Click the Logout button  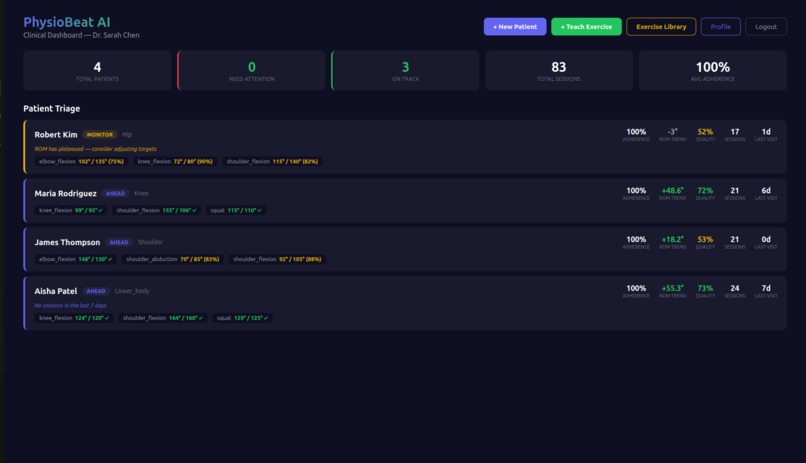766,27
